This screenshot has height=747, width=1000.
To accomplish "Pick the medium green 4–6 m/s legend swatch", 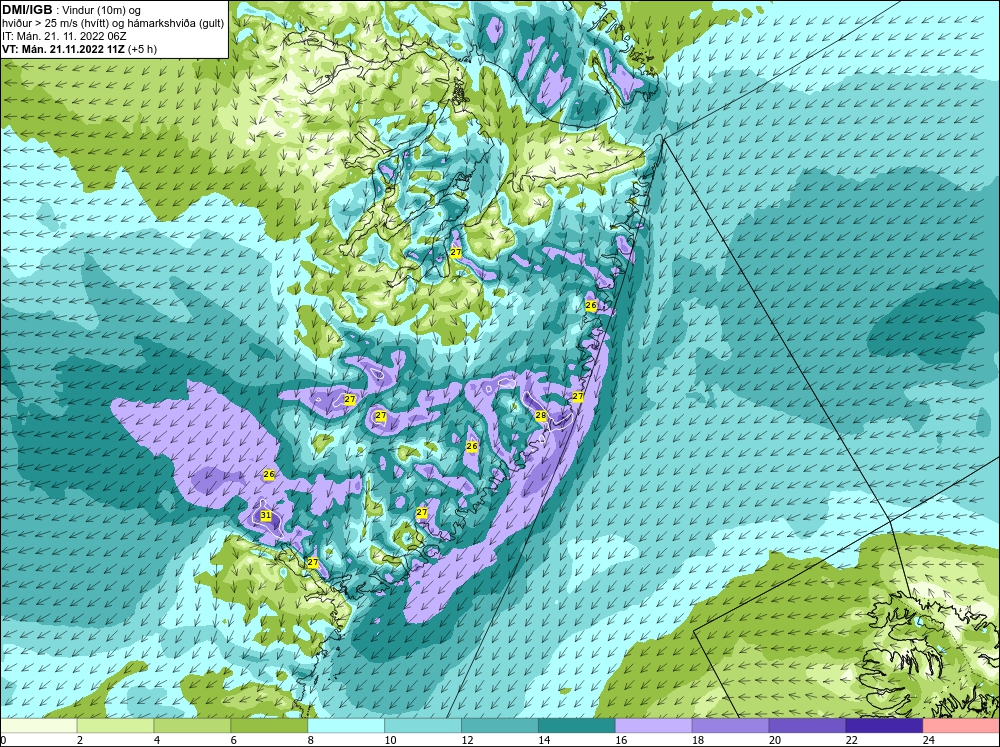I will click(192, 725).
